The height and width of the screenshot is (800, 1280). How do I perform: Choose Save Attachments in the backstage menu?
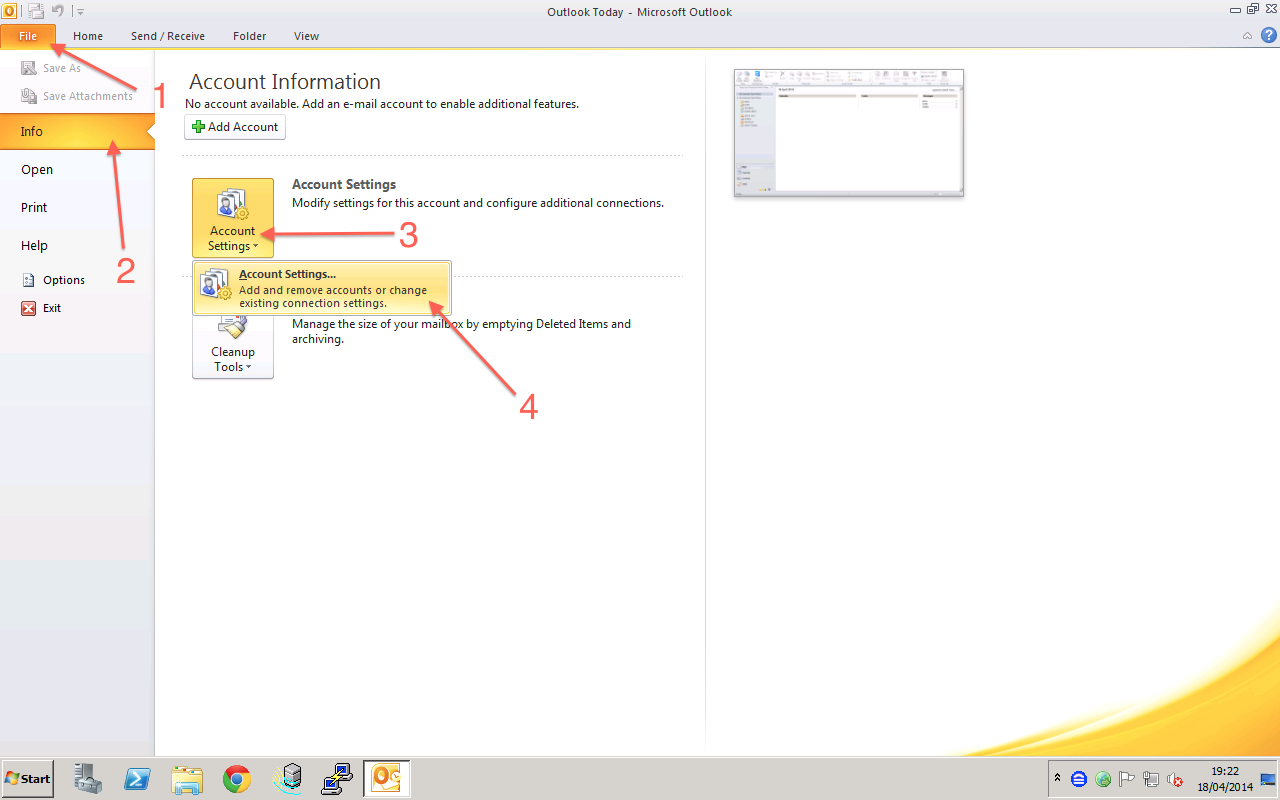pyautogui.click(x=77, y=96)
